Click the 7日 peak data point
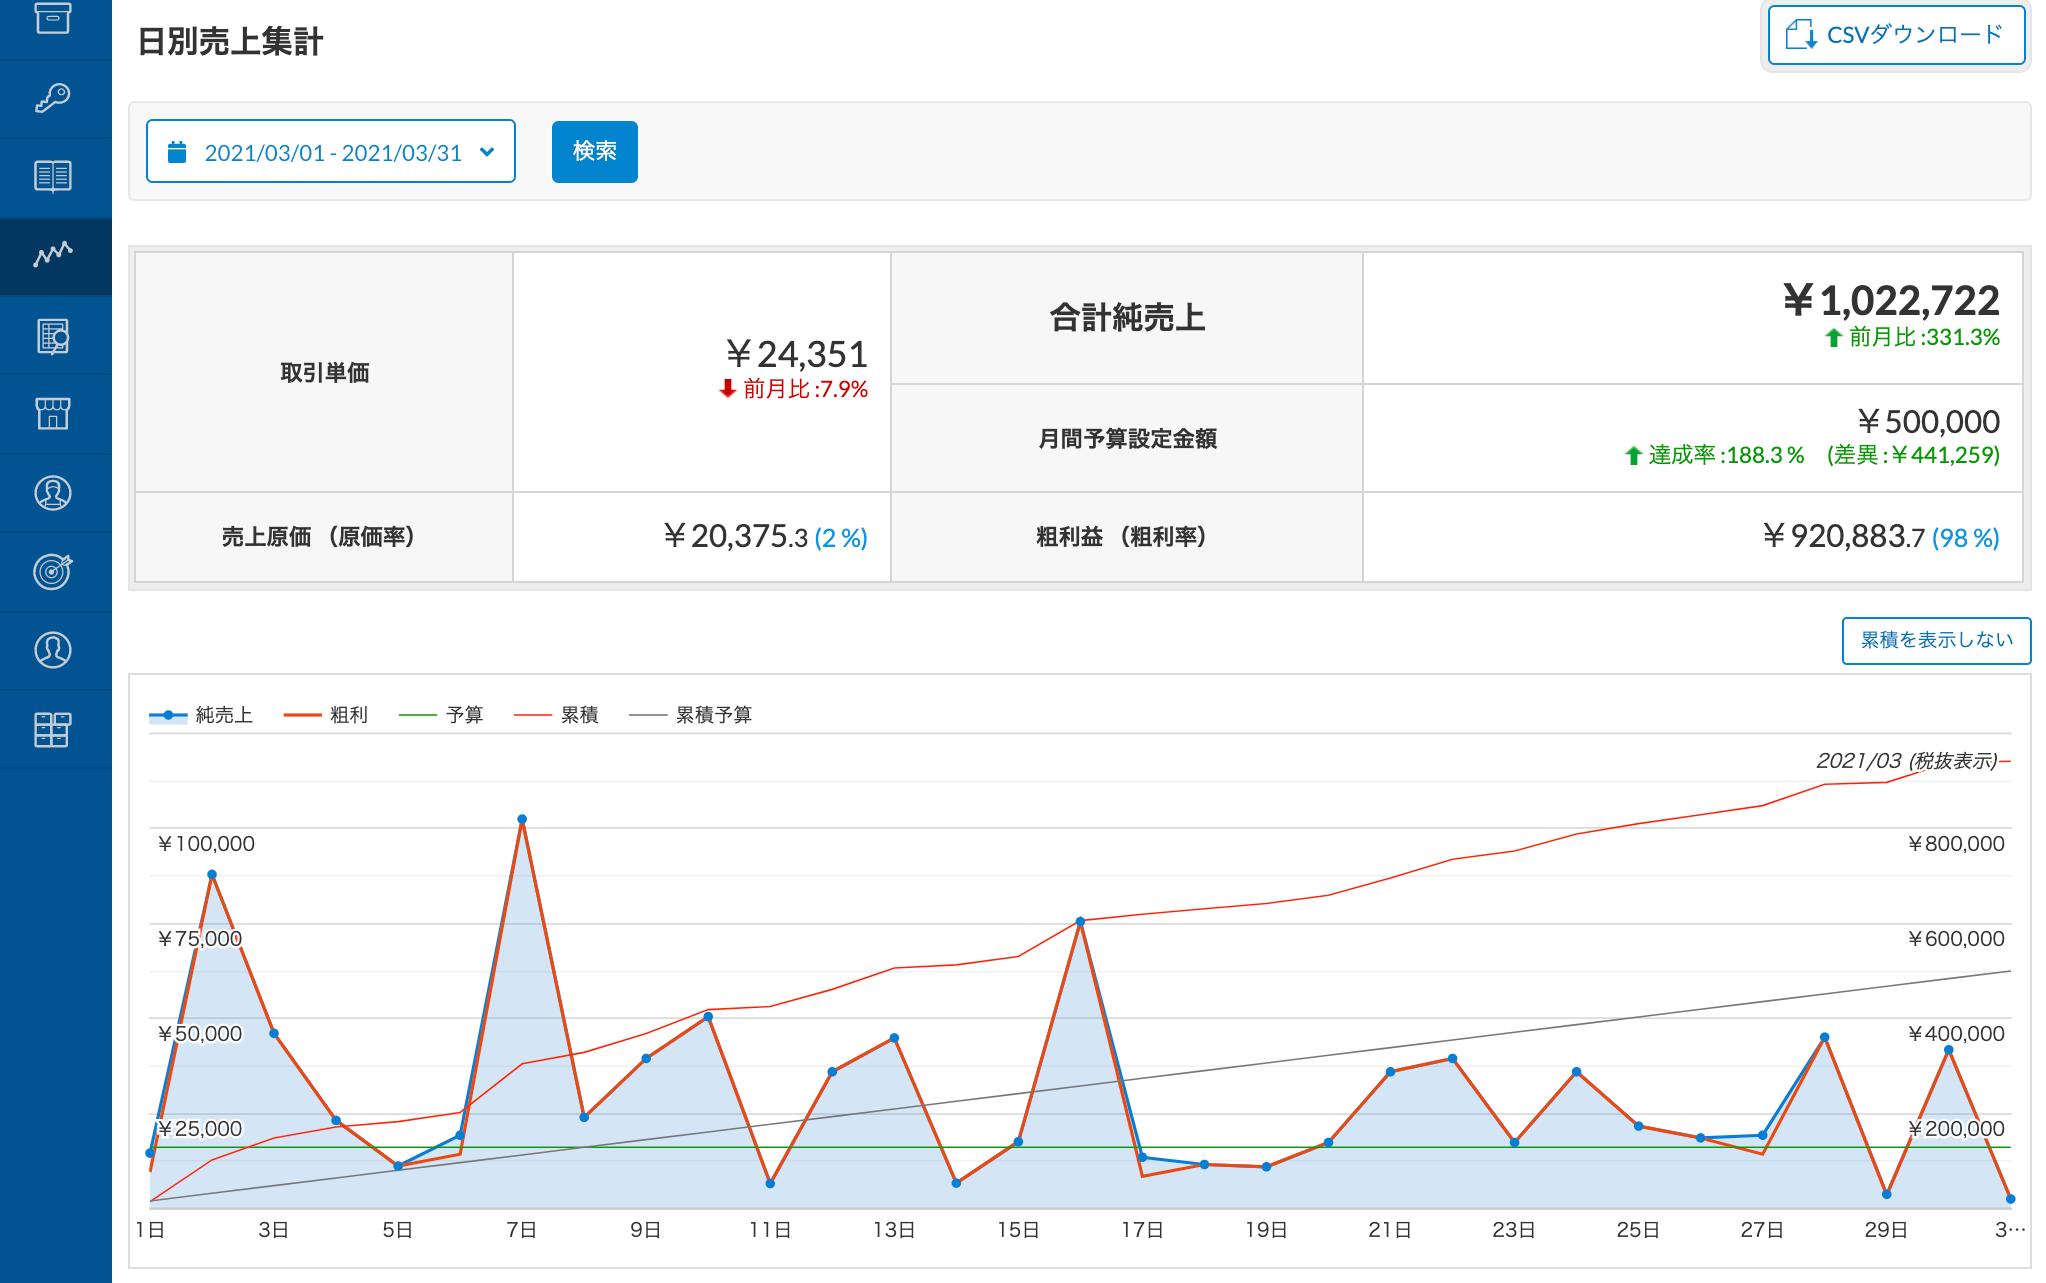The width and height of the screenshot is (2046, 1283). (522, 819)
